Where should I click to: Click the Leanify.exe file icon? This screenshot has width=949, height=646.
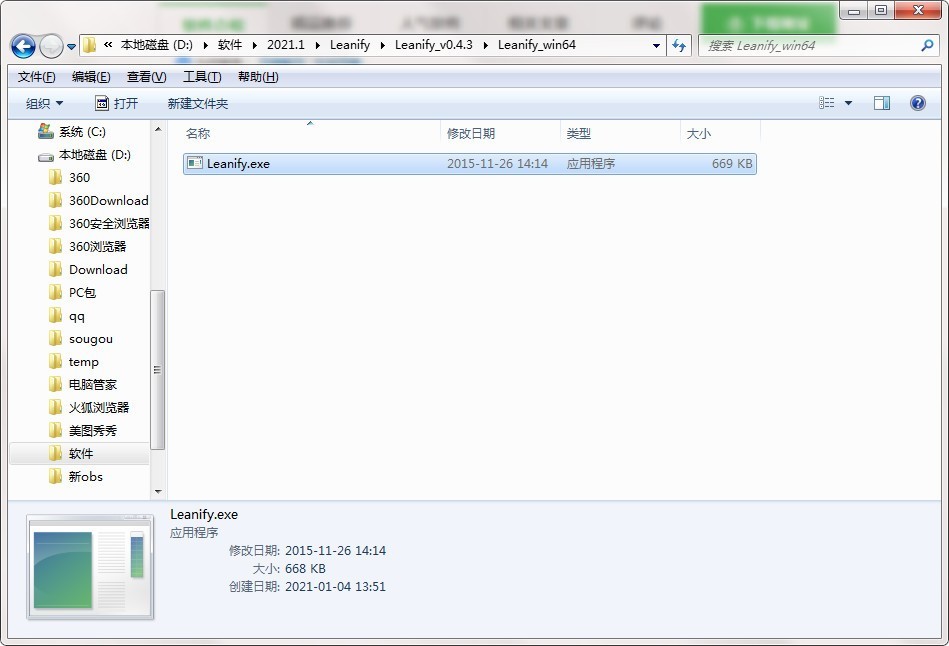pyautogui.click(x=195, y=164)
